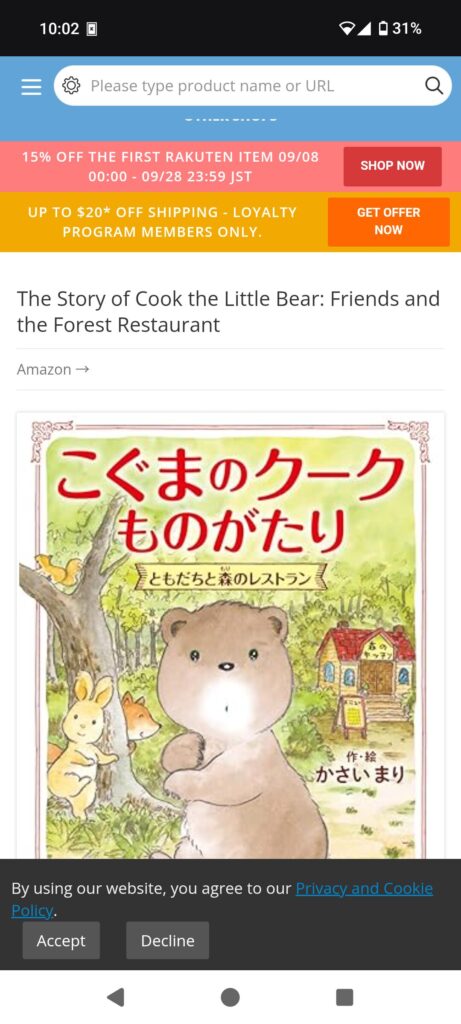Screen dimensions: 461x1024
Task: Open the Little Bear book cover image
Action: pos(230,635)
